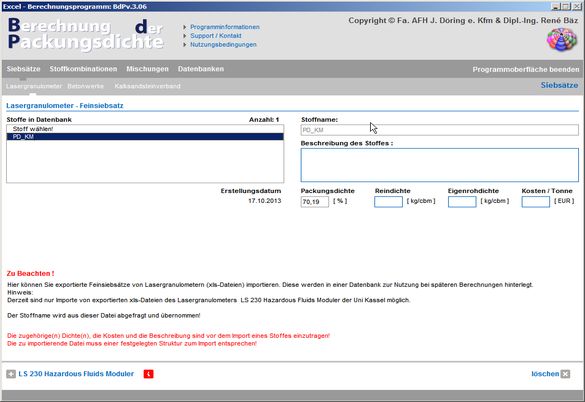The image size is (585, 402).
Task: Switch to the Betonwerke sub-tab
Action: (85, 86)
